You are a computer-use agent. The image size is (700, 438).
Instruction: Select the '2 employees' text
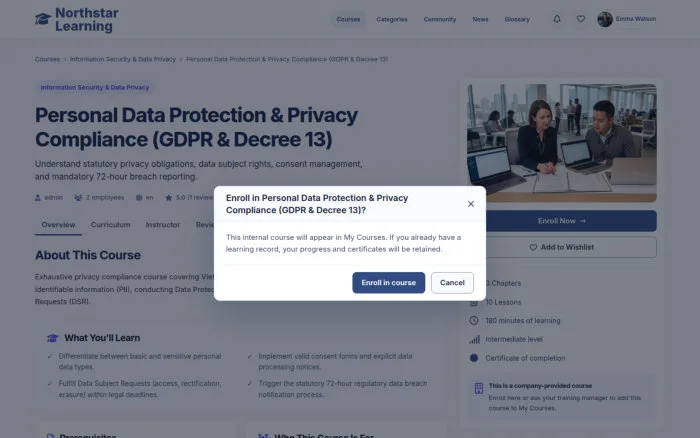click(105, 198)
